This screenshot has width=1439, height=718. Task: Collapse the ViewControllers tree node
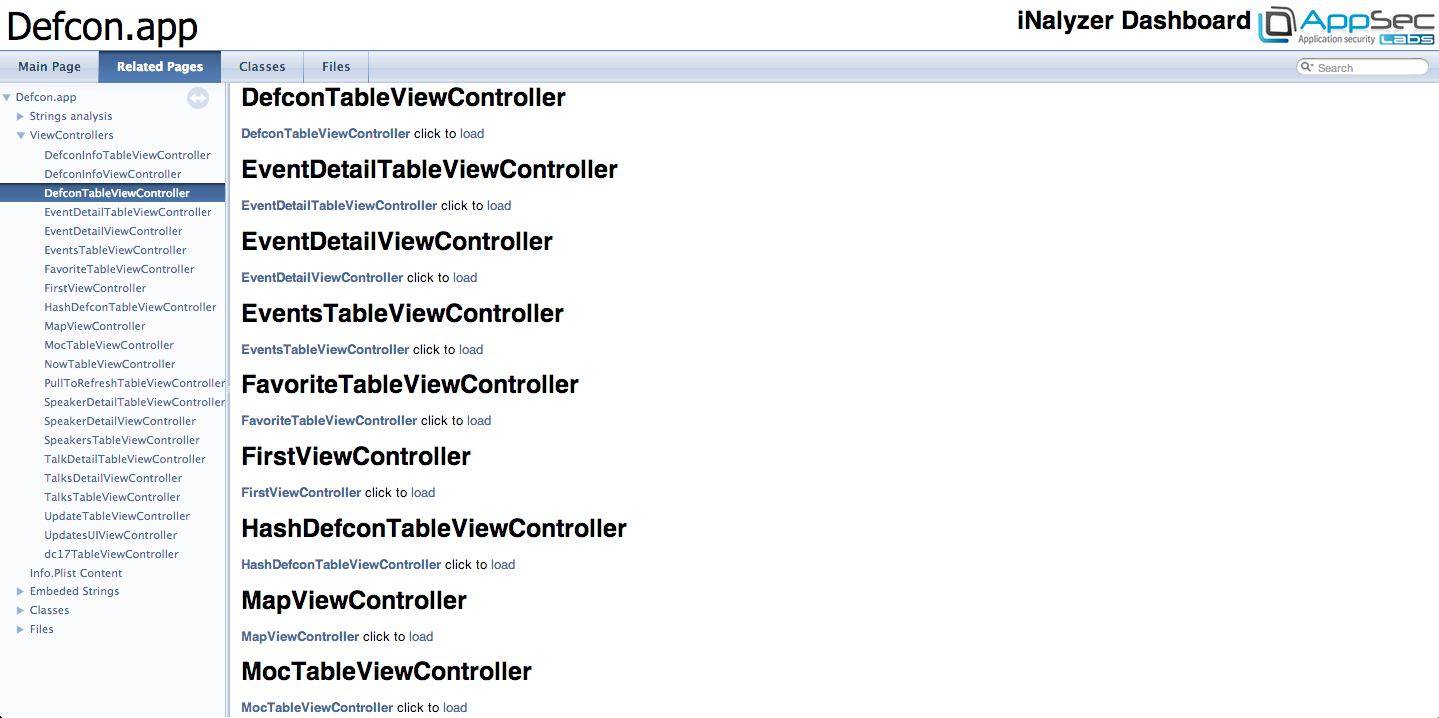(20, 136)
